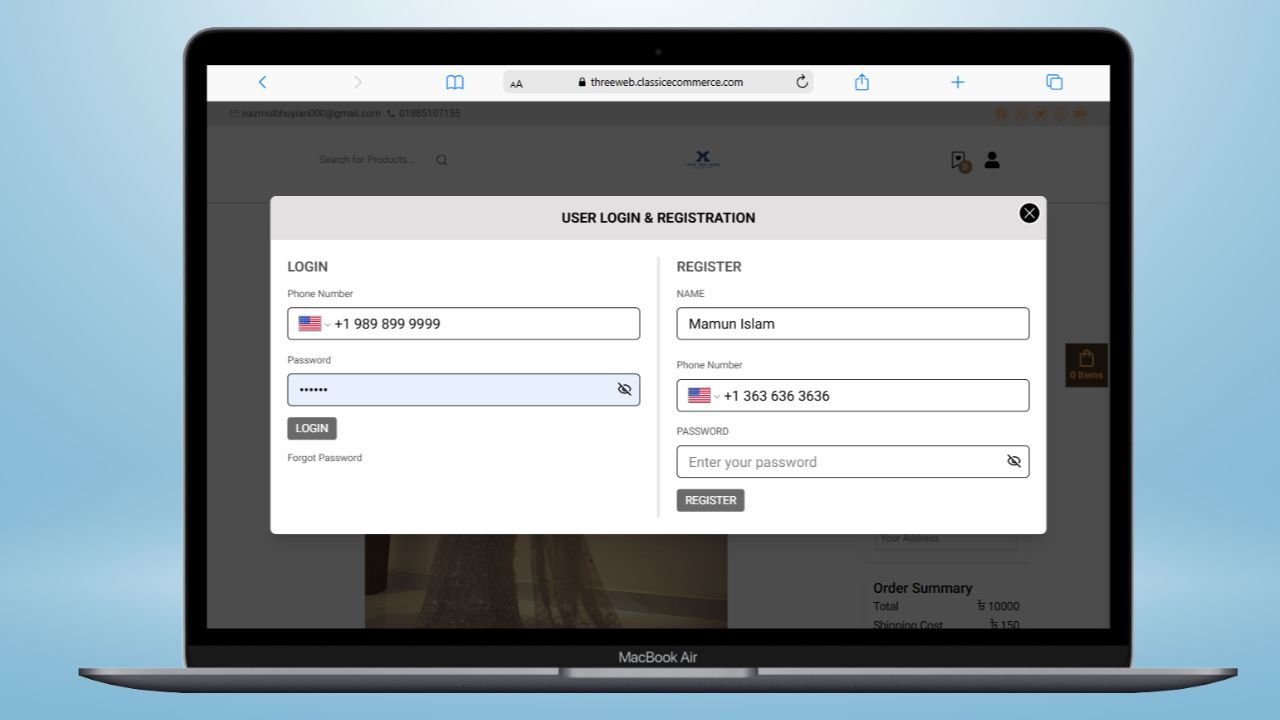Open the country flag dropdown in Login phone
This screenshot has width=1280, height=720.
point(313,324)
